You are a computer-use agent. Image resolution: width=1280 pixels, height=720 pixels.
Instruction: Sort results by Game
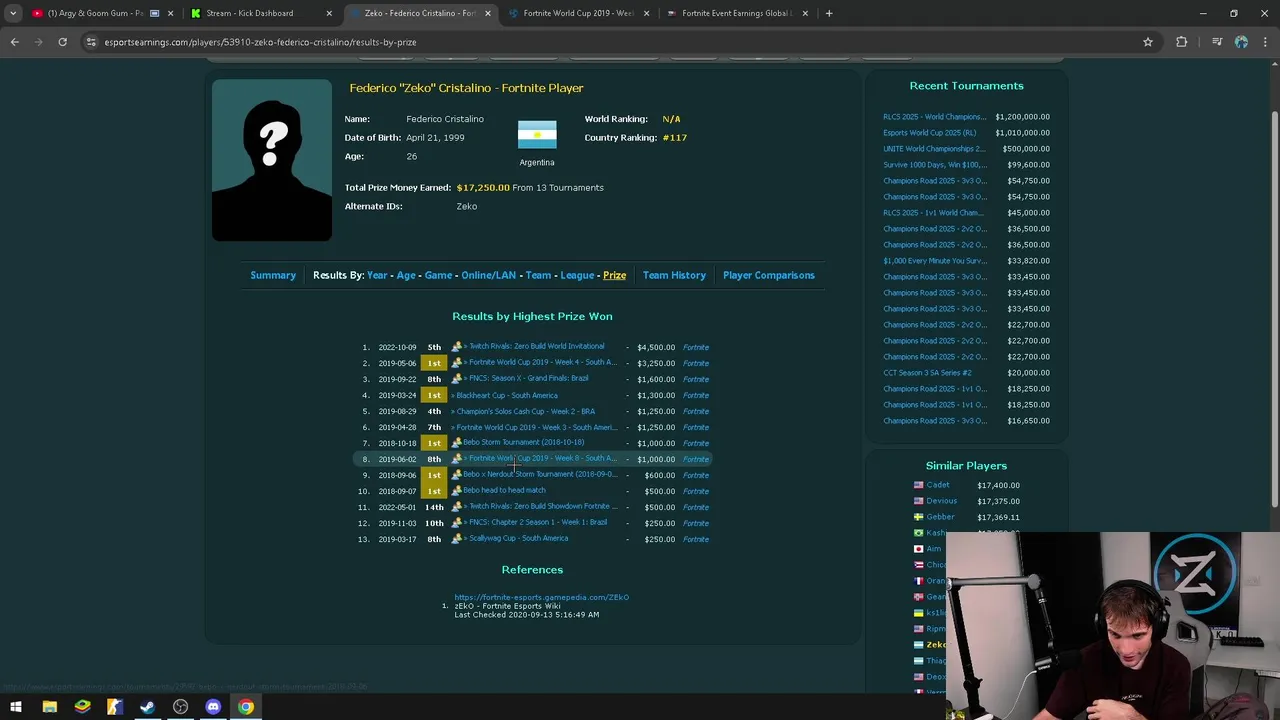[x=438, y=275]
